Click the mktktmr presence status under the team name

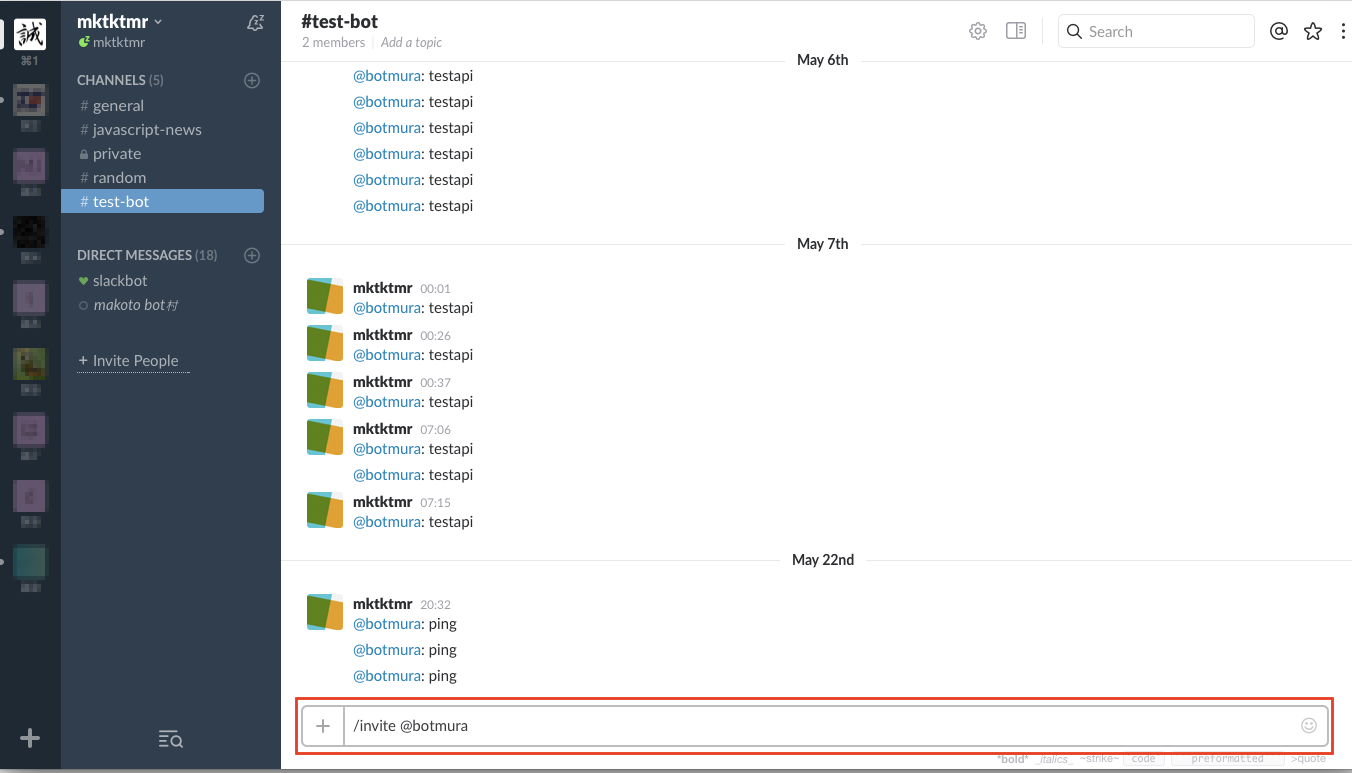[x=112, y=43]
